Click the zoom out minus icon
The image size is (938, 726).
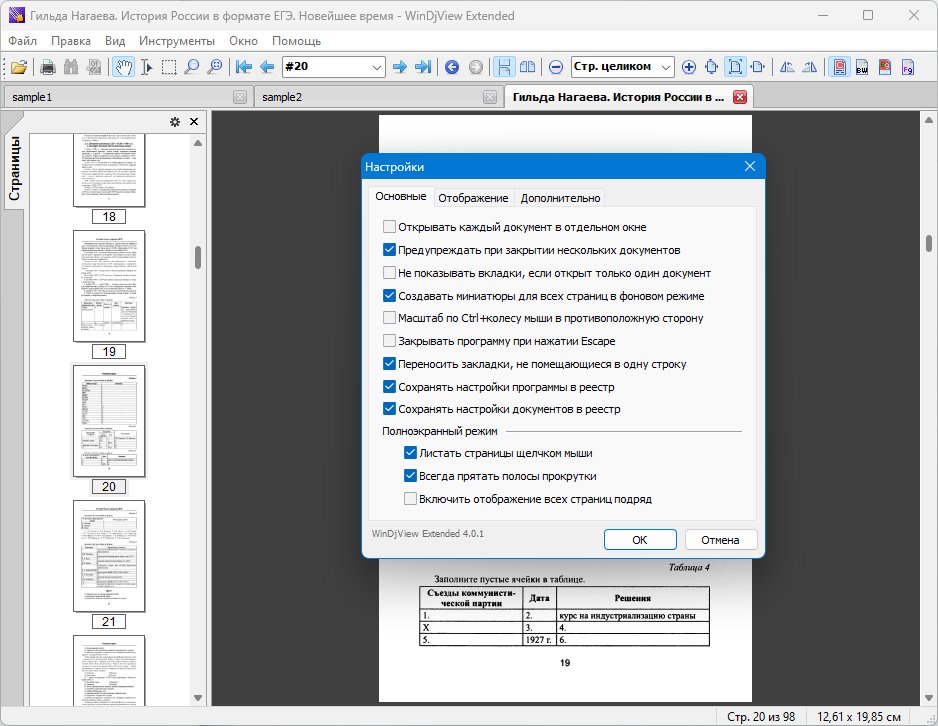[556, 67]
